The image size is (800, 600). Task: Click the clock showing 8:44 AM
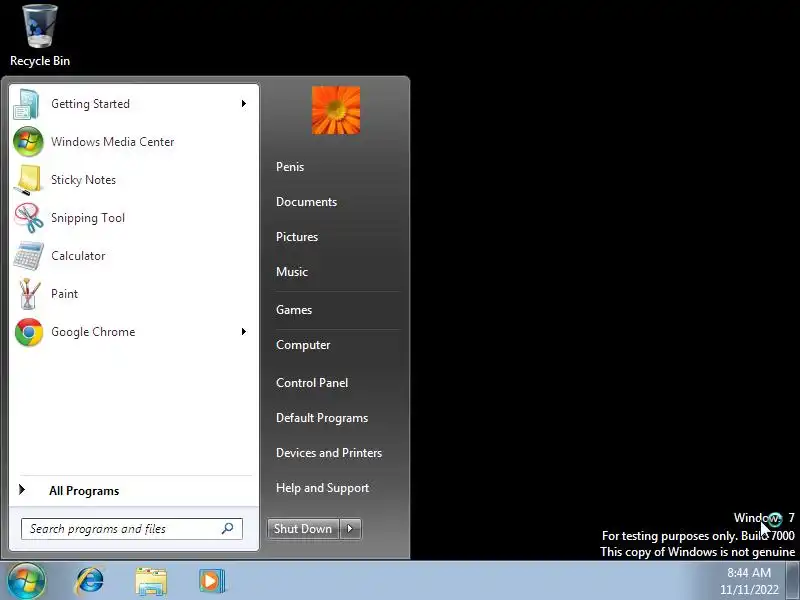point(749,572)
